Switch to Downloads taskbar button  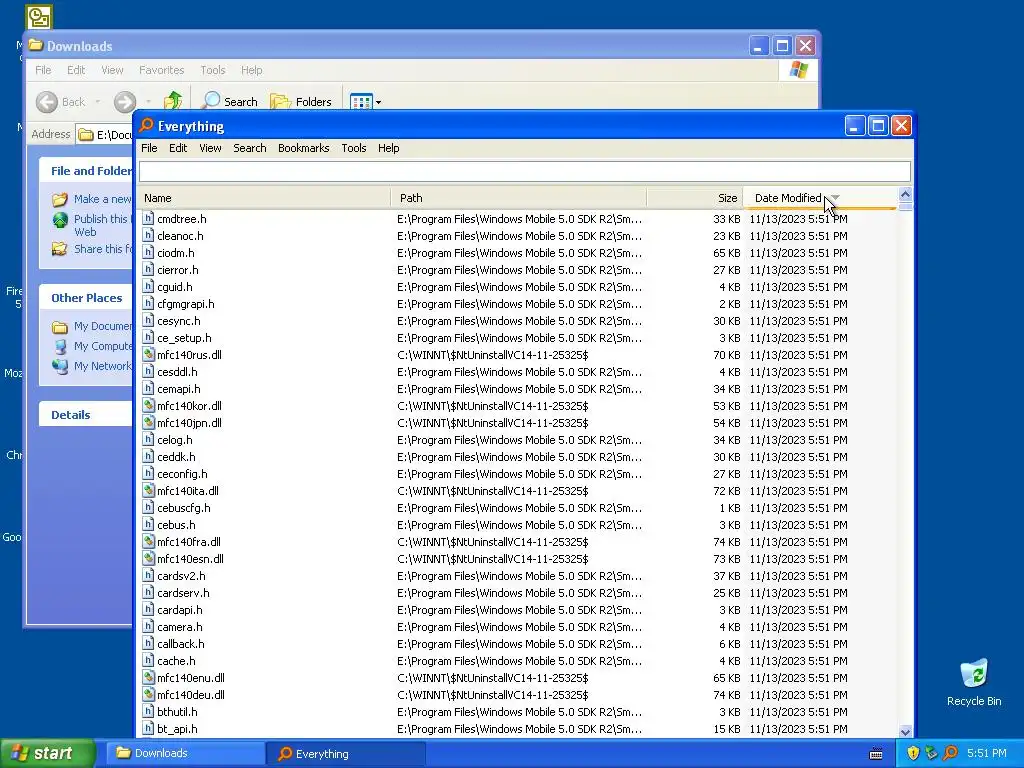(185, 753)
